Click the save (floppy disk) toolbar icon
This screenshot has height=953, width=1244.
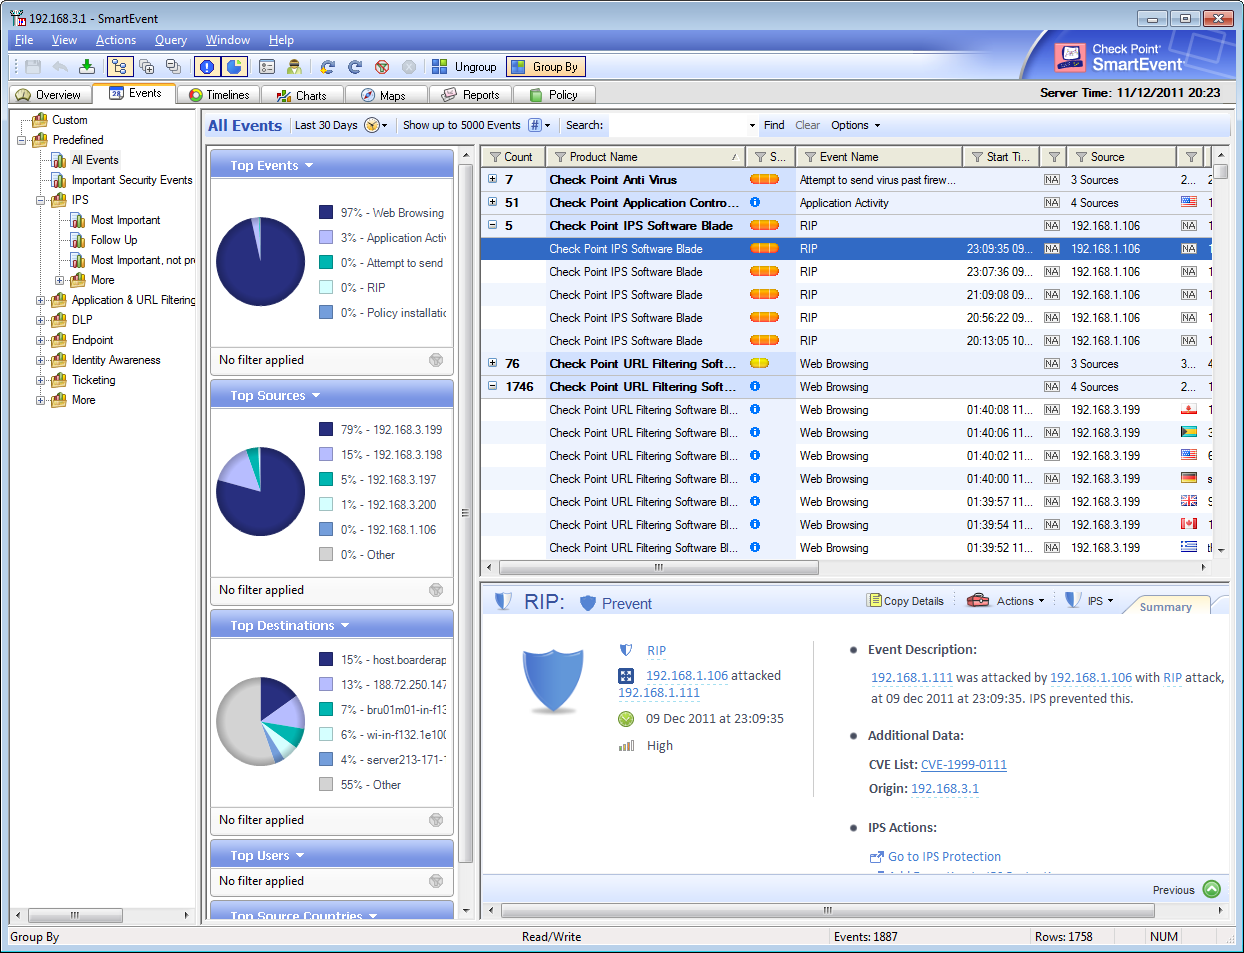pyautogui.click(x=33, y=67)
